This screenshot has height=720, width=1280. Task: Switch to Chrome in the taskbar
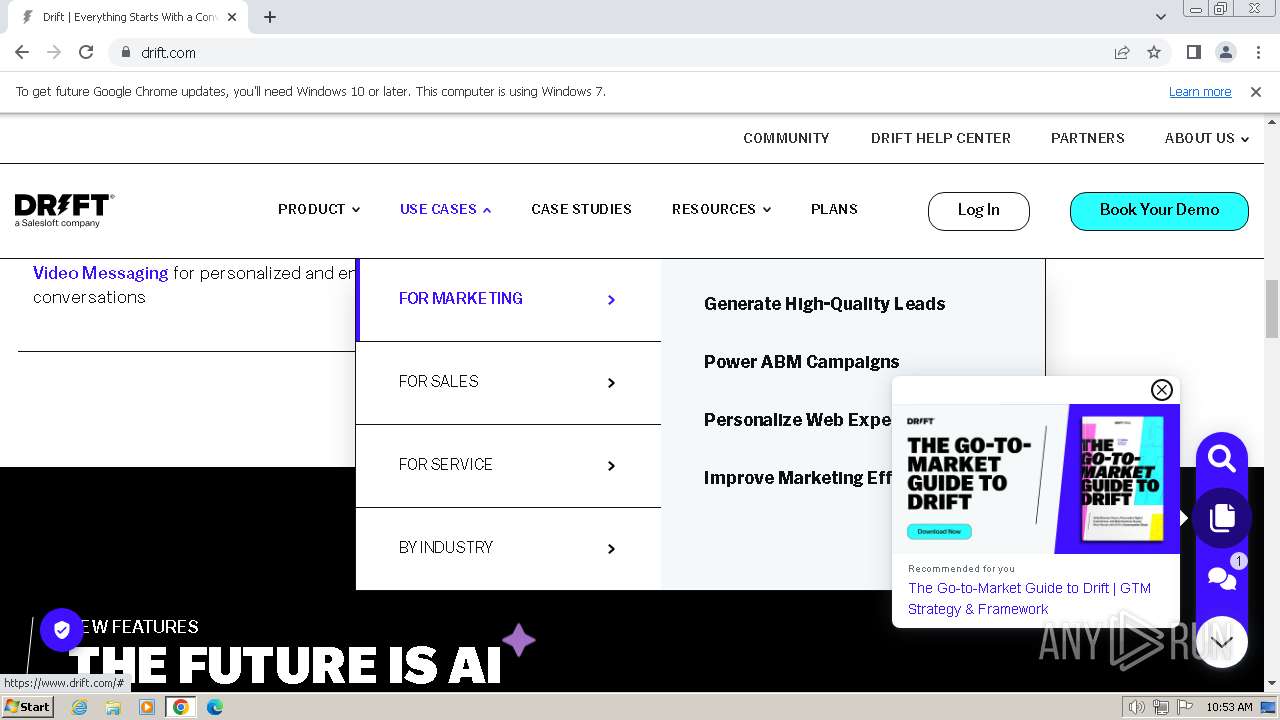[181, 707]
